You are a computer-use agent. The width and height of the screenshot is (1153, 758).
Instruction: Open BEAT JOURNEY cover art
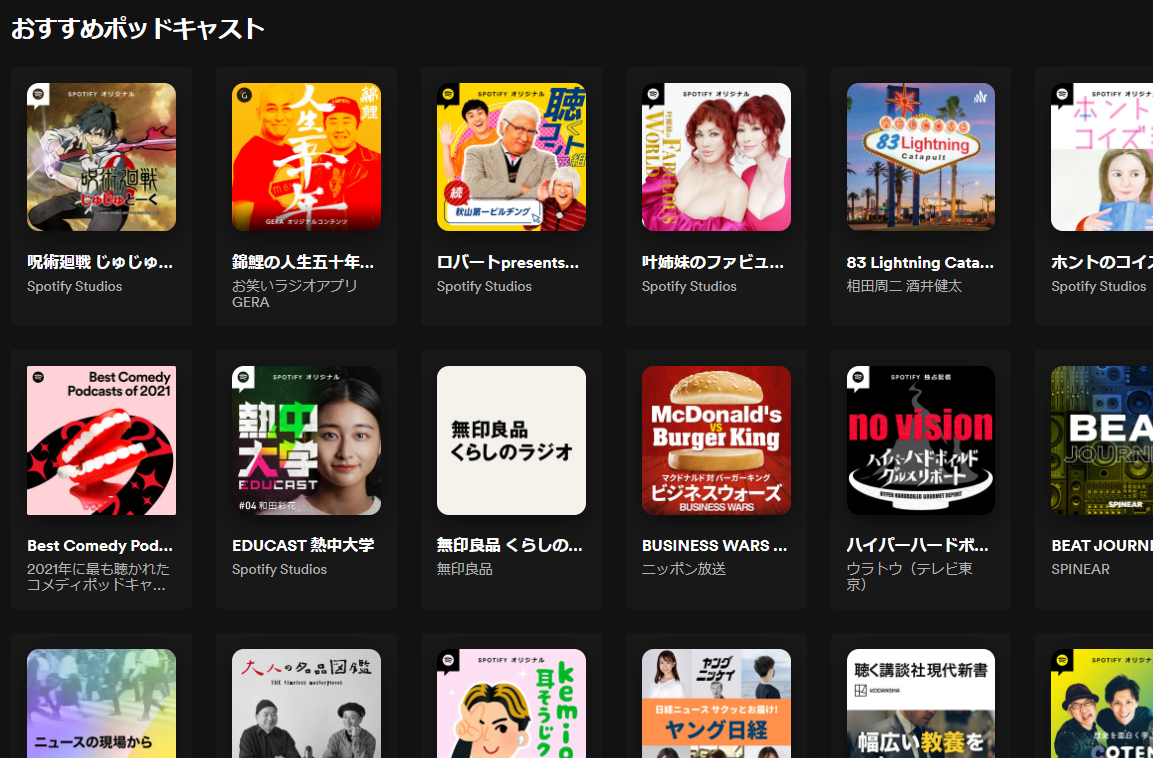click(1102, 440)
